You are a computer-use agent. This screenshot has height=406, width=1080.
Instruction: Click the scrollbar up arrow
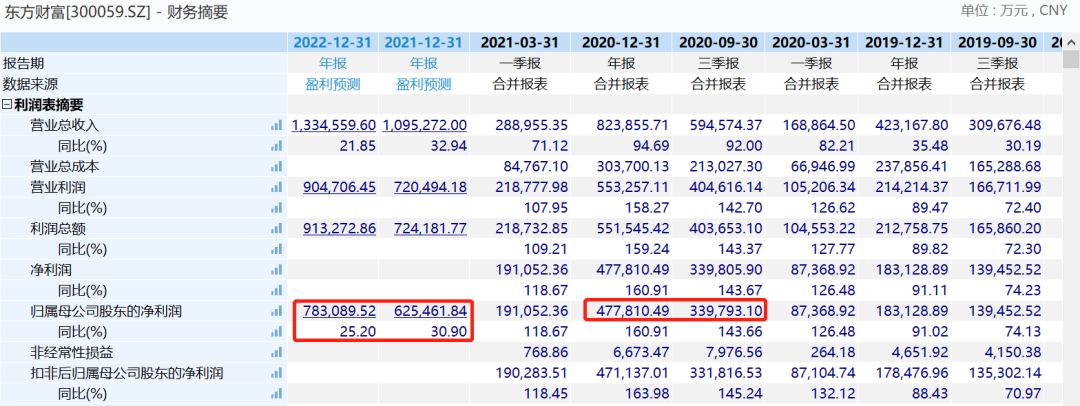point(1071,42)
